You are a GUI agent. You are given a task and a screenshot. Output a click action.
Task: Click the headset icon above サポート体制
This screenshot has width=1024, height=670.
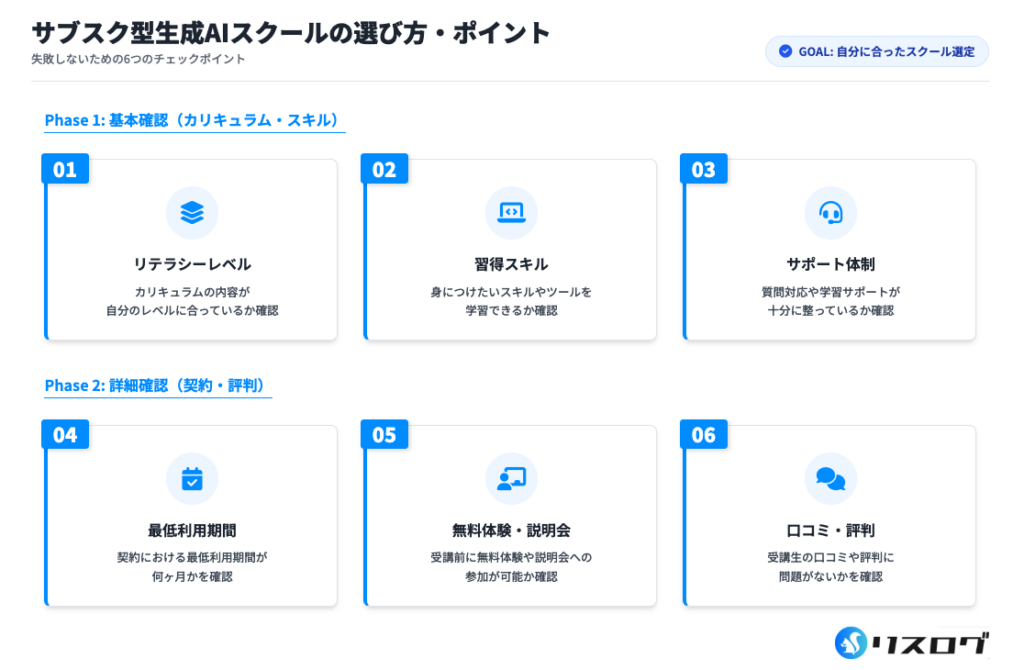(830, 212)
